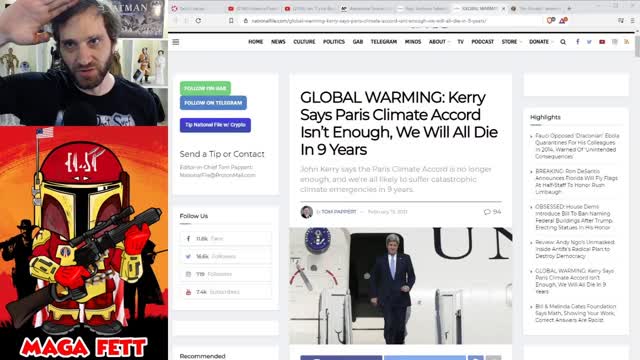Image resolution: width=640 pixels, height=360 pixels.
Task: Open the Fauci Opposed Ebola Quarantines highlight
Action: (577, 146)
